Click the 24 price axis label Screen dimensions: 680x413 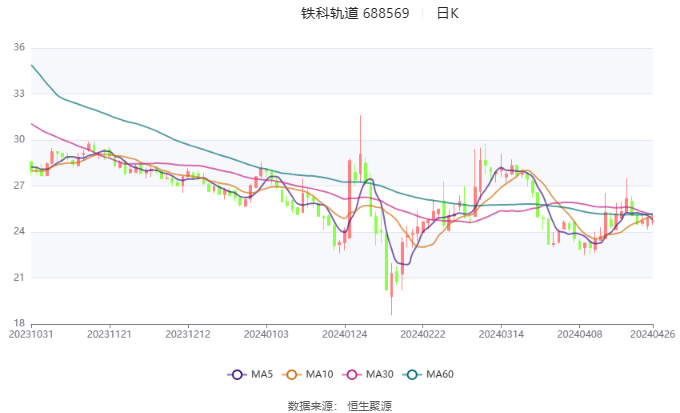click(19, 231)
